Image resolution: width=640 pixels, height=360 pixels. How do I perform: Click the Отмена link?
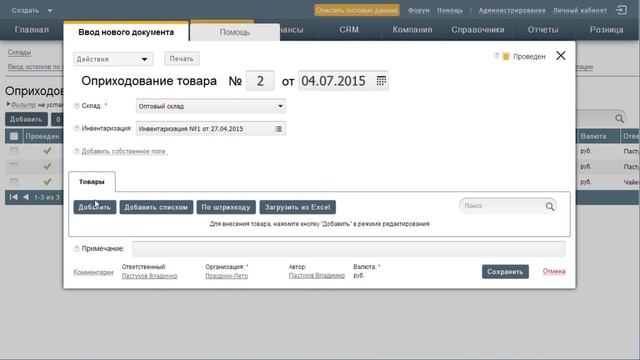[554, 271]
